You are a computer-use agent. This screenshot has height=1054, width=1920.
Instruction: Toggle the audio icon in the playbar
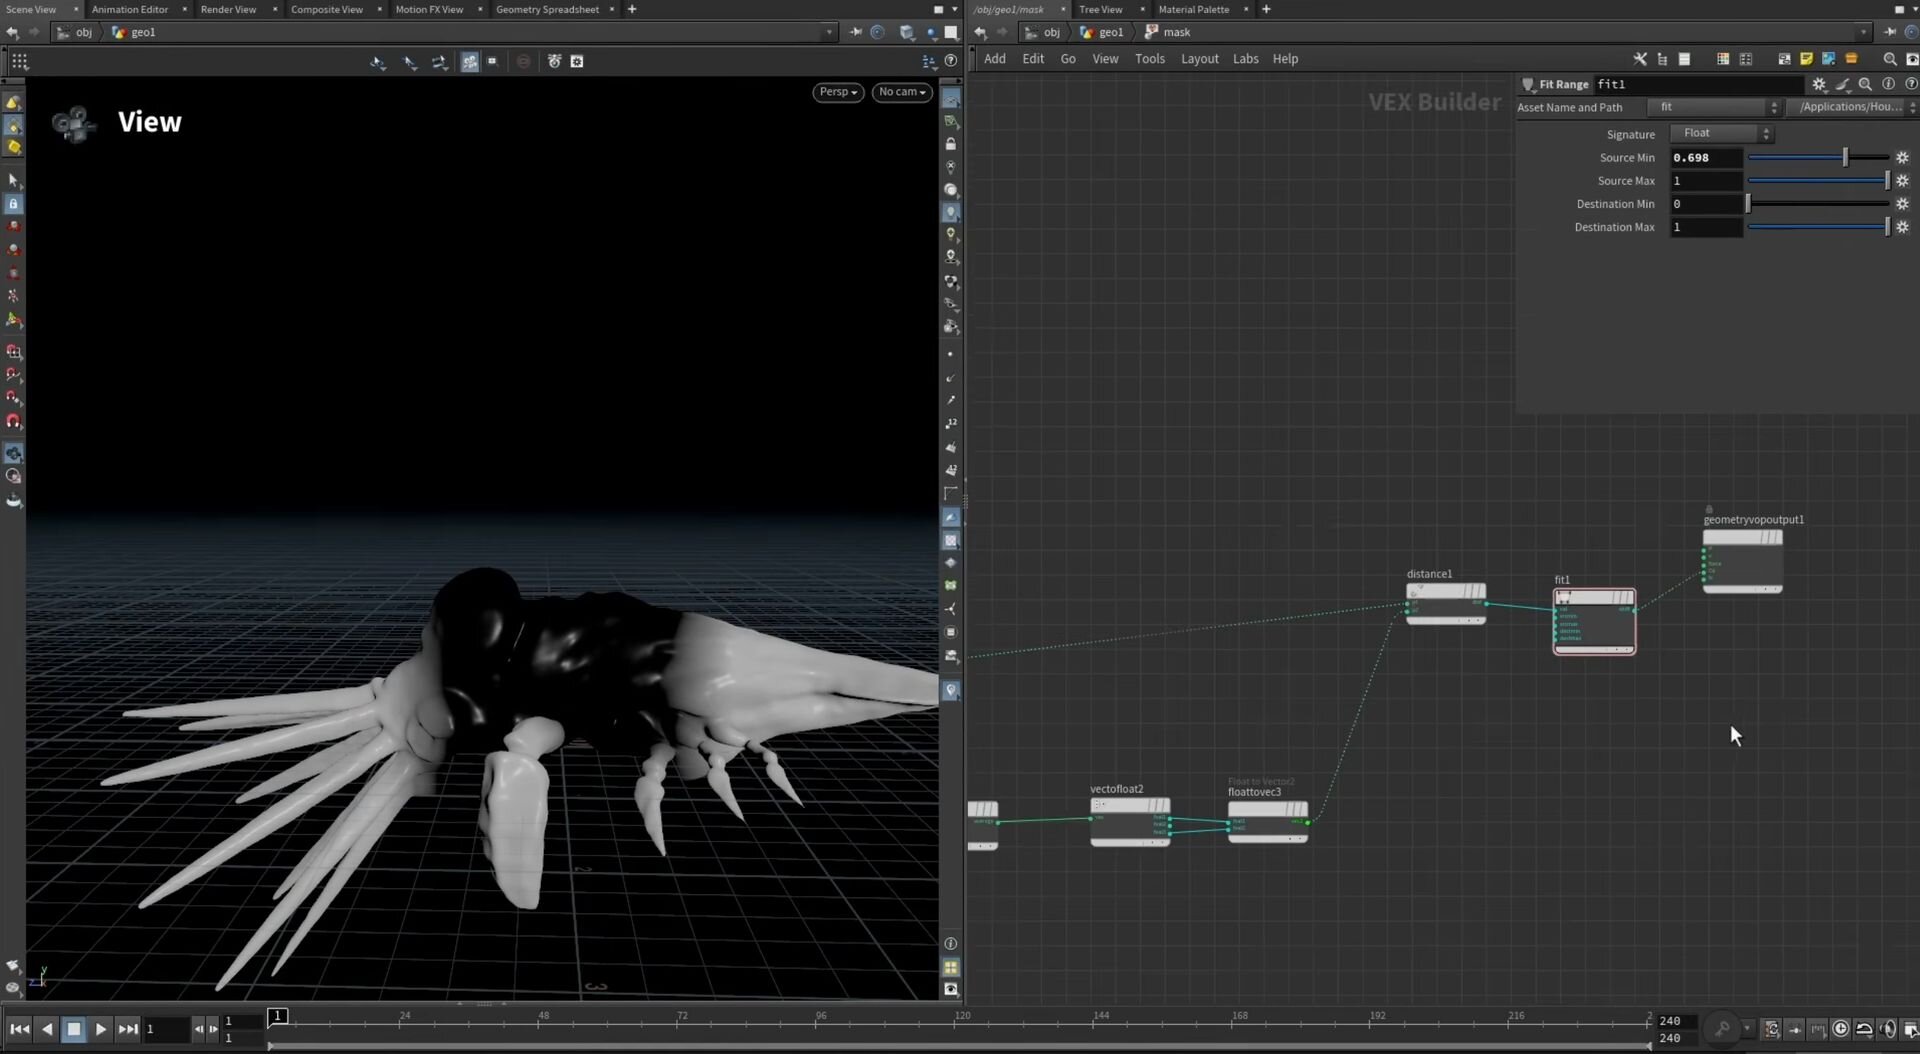tap(1887, 1029)
